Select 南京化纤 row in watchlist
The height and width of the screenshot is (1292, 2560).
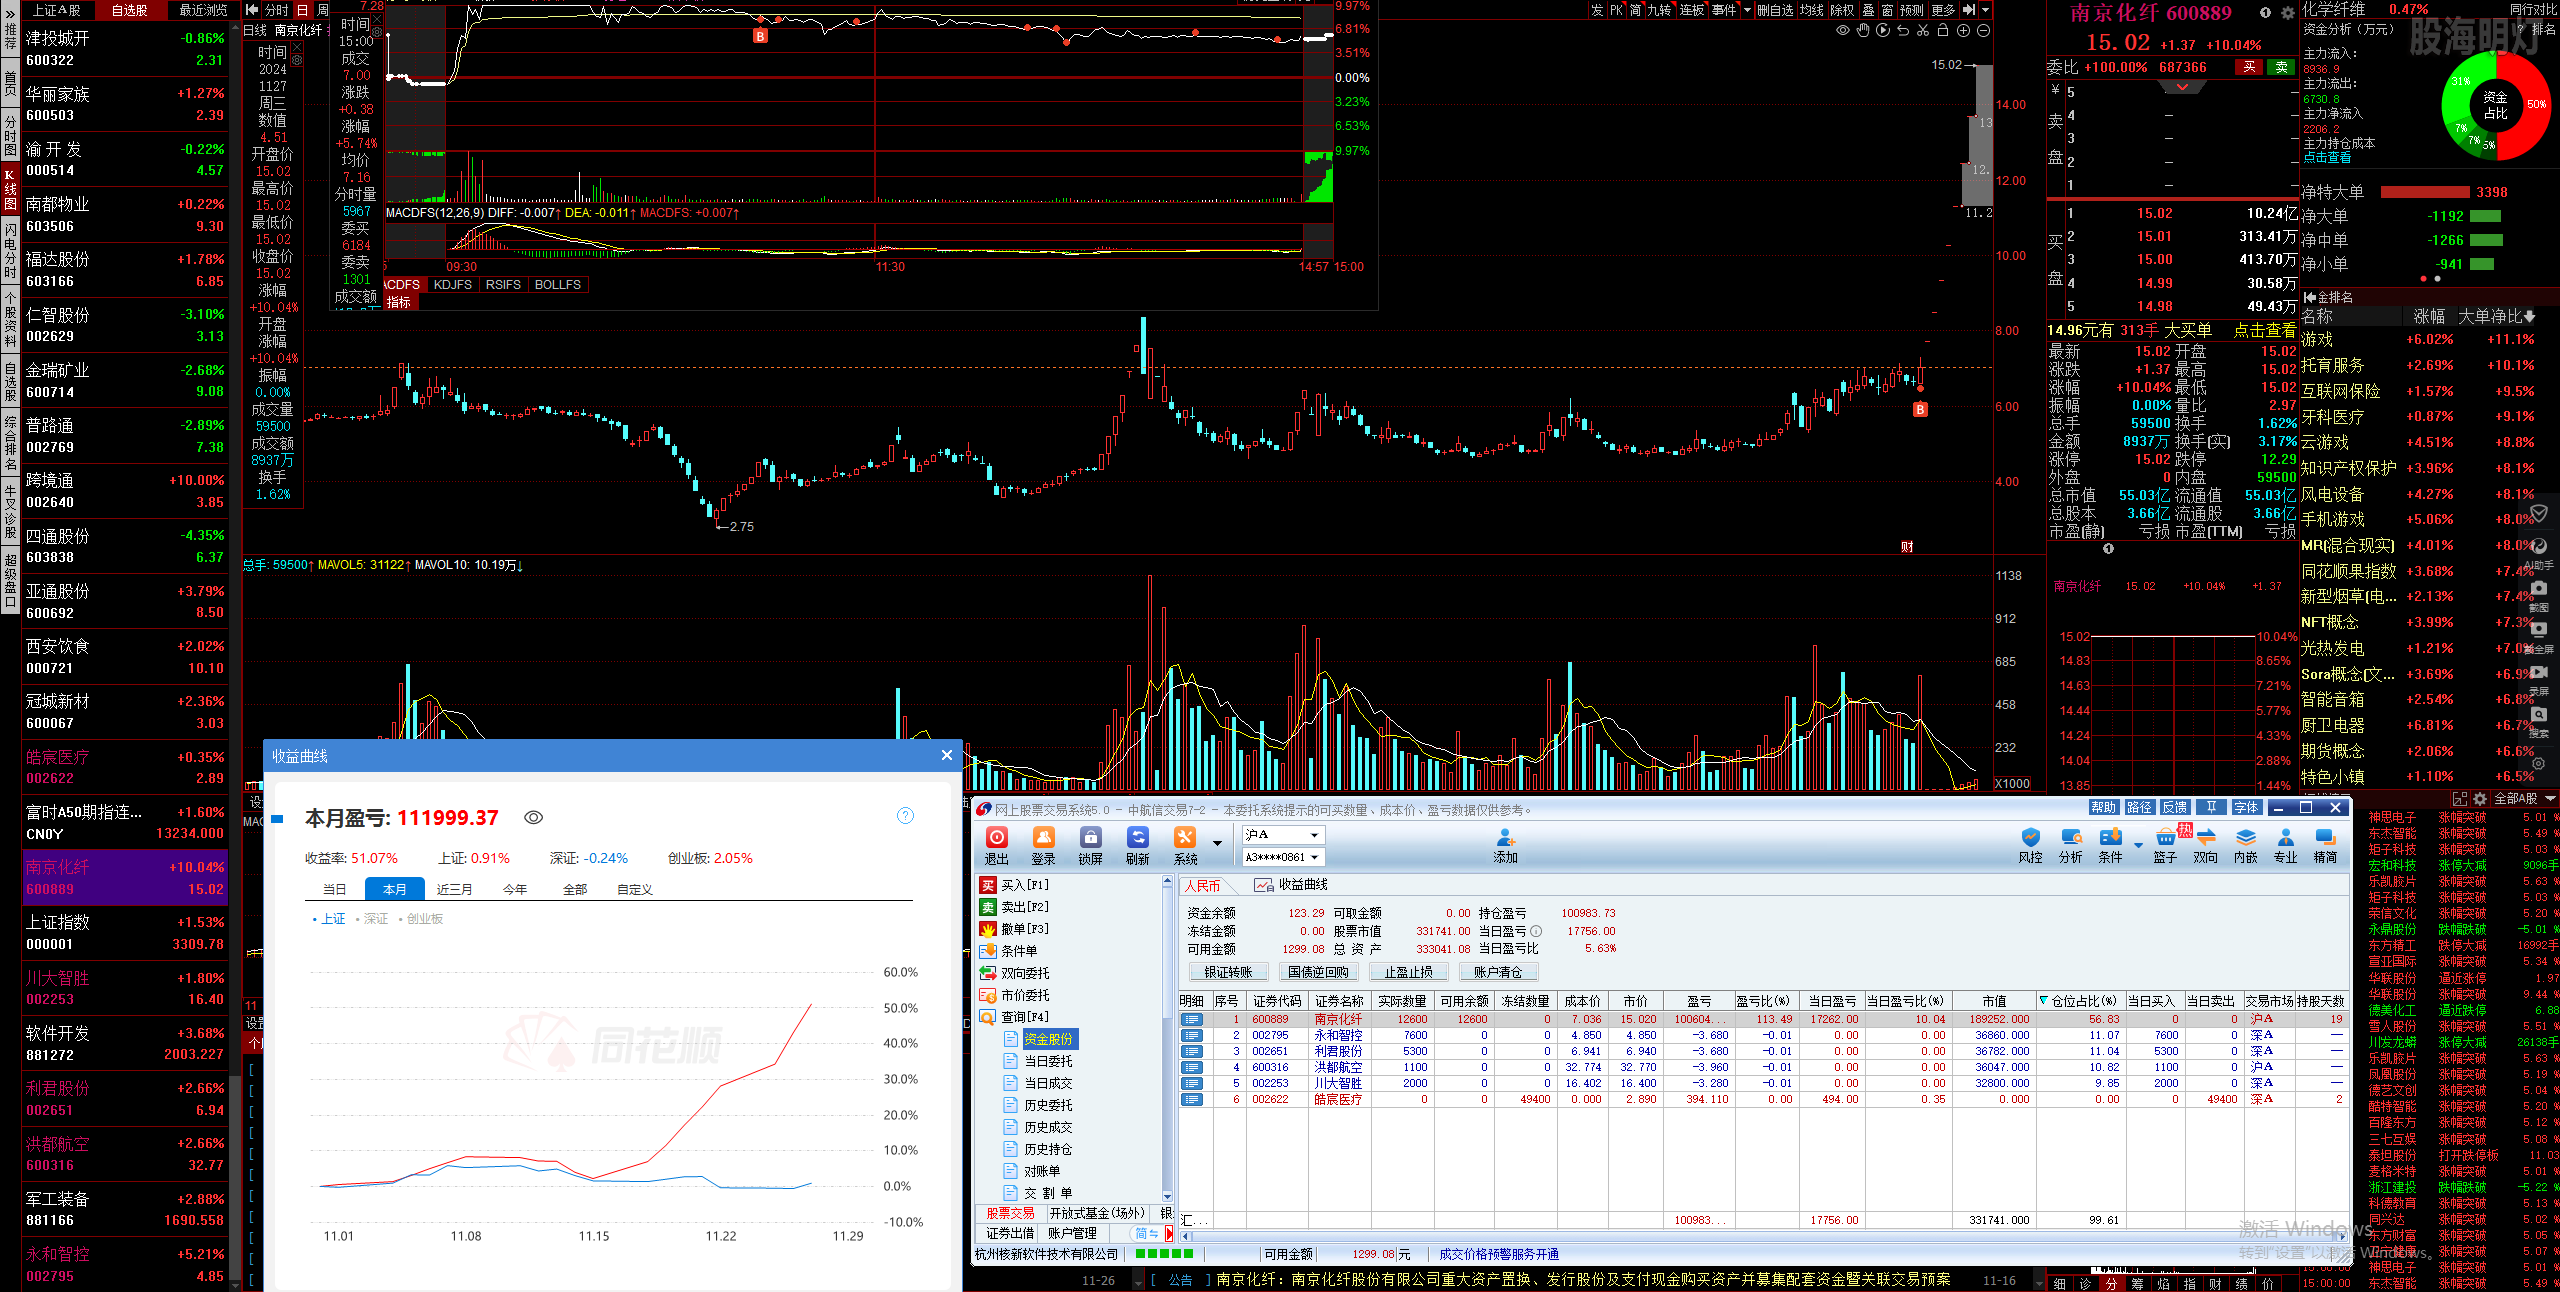[126, 878]
